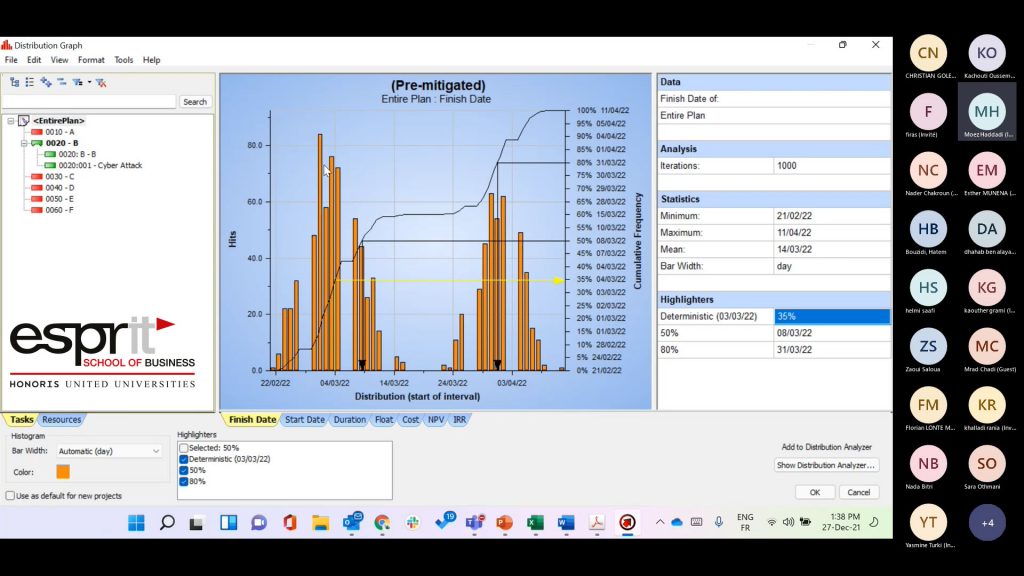Click the list view toolbar icon
The width and height of the screenshot is (1024, 576).
point(30,82)
